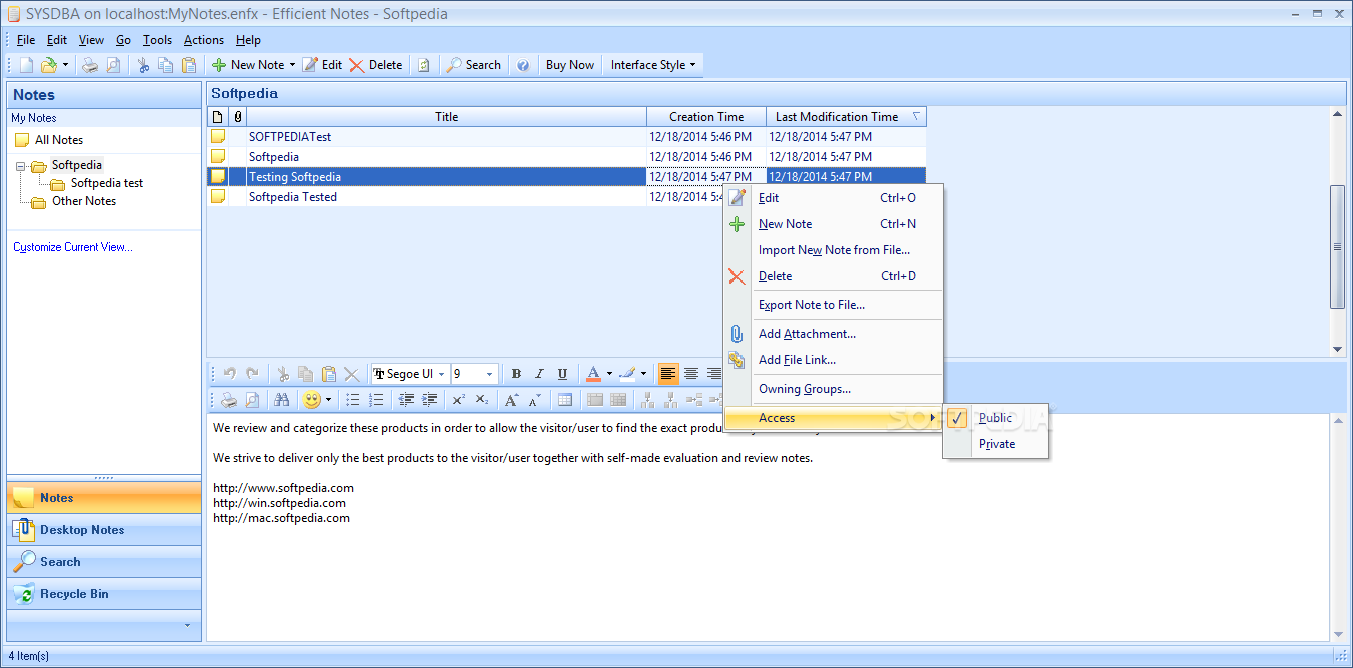
Task: Choose Owning Groups in the context menu
Action: point(805,389)
